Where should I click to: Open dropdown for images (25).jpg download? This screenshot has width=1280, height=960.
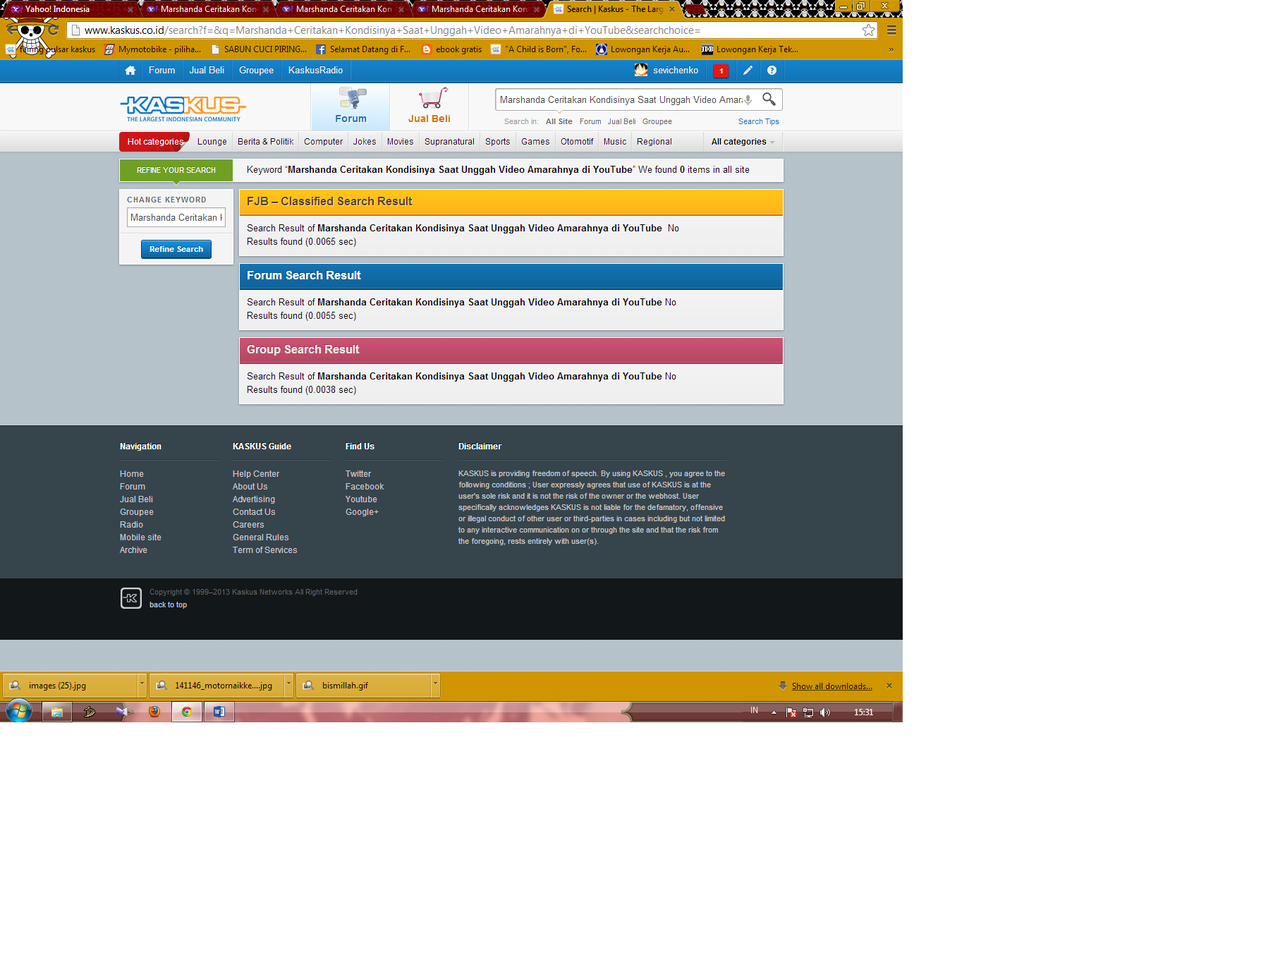[x=142, y=685]
